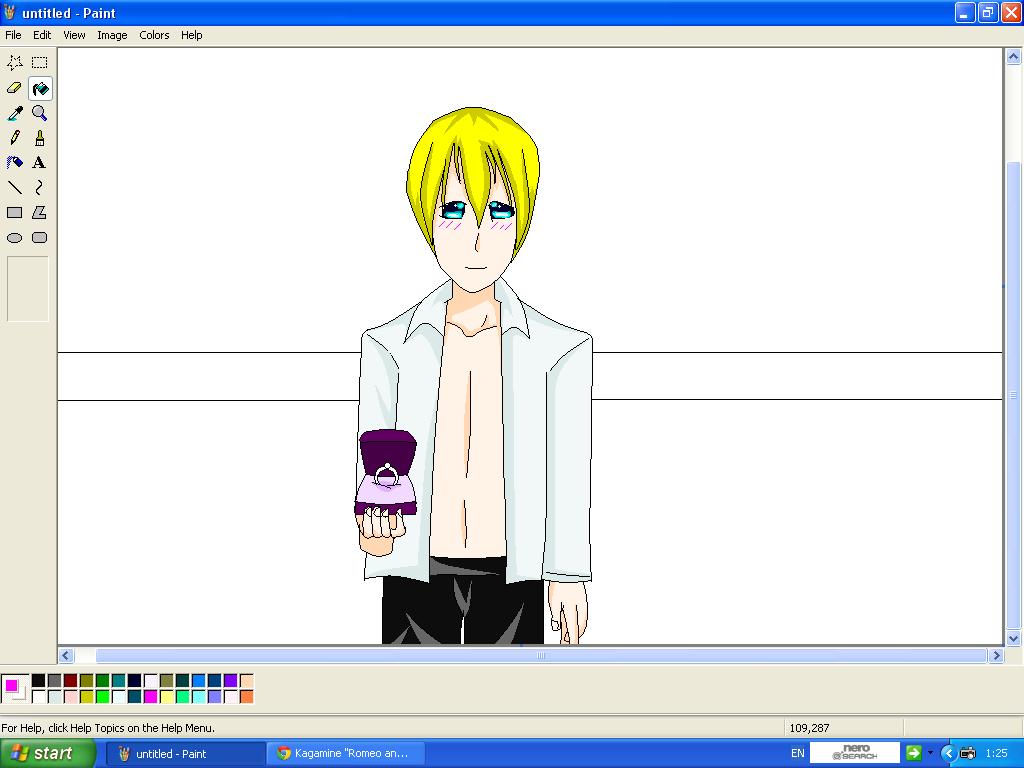This screenshot has width=1024, height=768.
Task: Select the Brush tool
Action: pos(40,138)
